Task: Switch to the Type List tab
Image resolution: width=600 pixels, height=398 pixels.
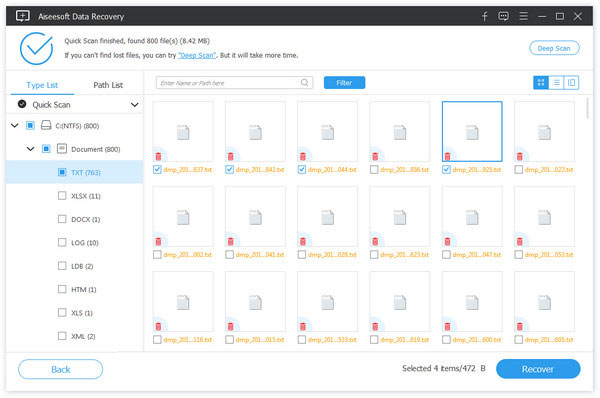Action: point(42,85)
